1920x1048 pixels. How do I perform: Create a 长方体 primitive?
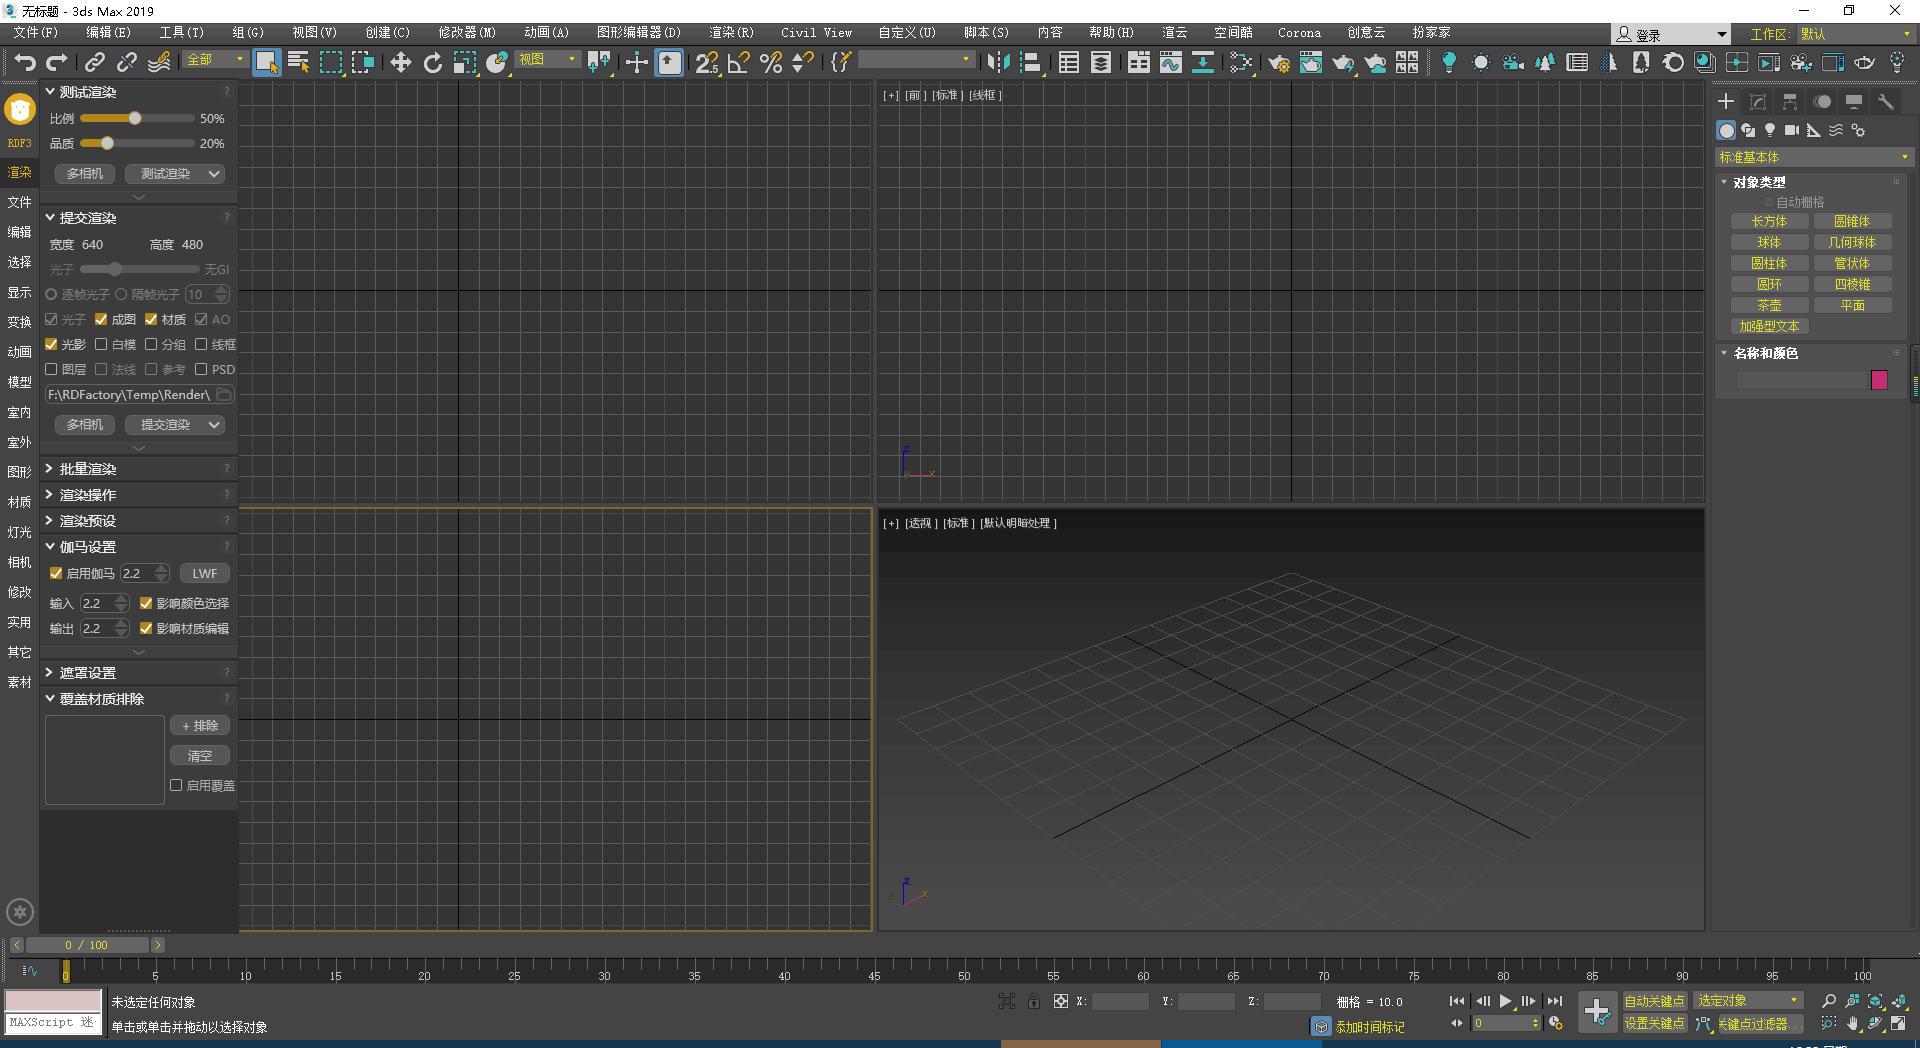[1769, 221]
